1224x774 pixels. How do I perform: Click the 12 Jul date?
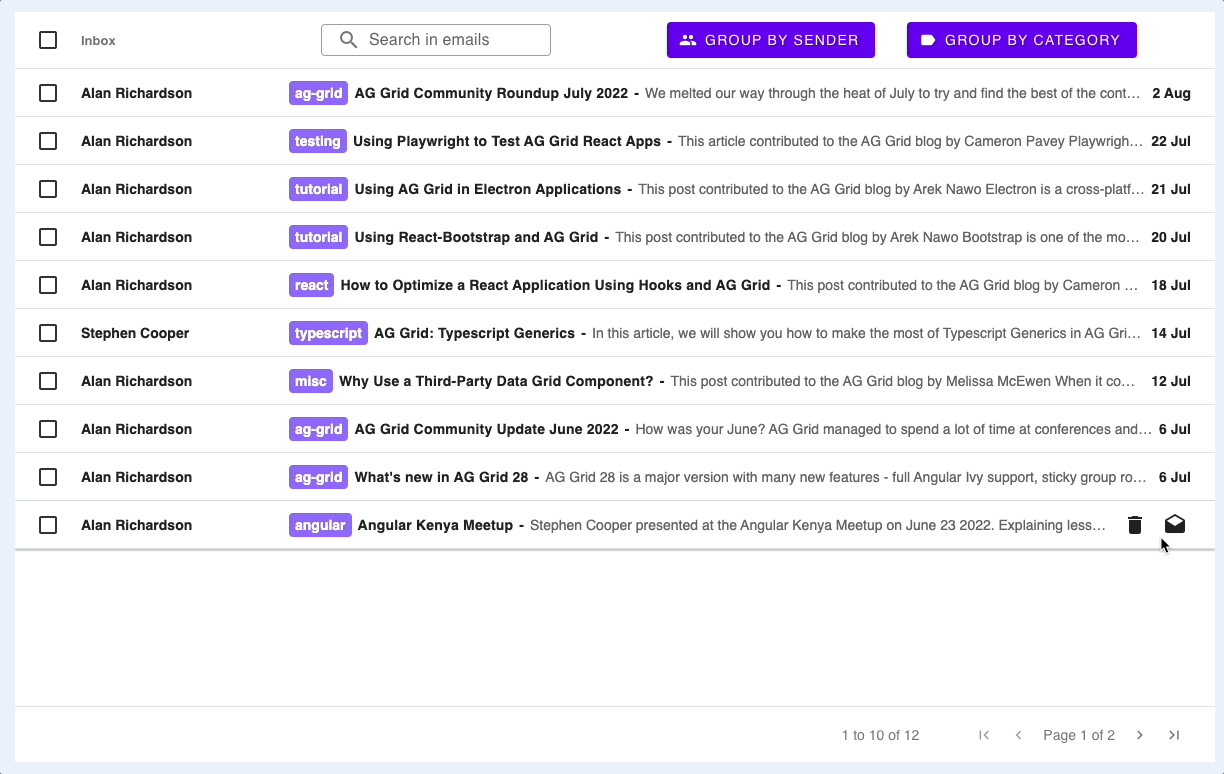click(x=1171, y=381)
